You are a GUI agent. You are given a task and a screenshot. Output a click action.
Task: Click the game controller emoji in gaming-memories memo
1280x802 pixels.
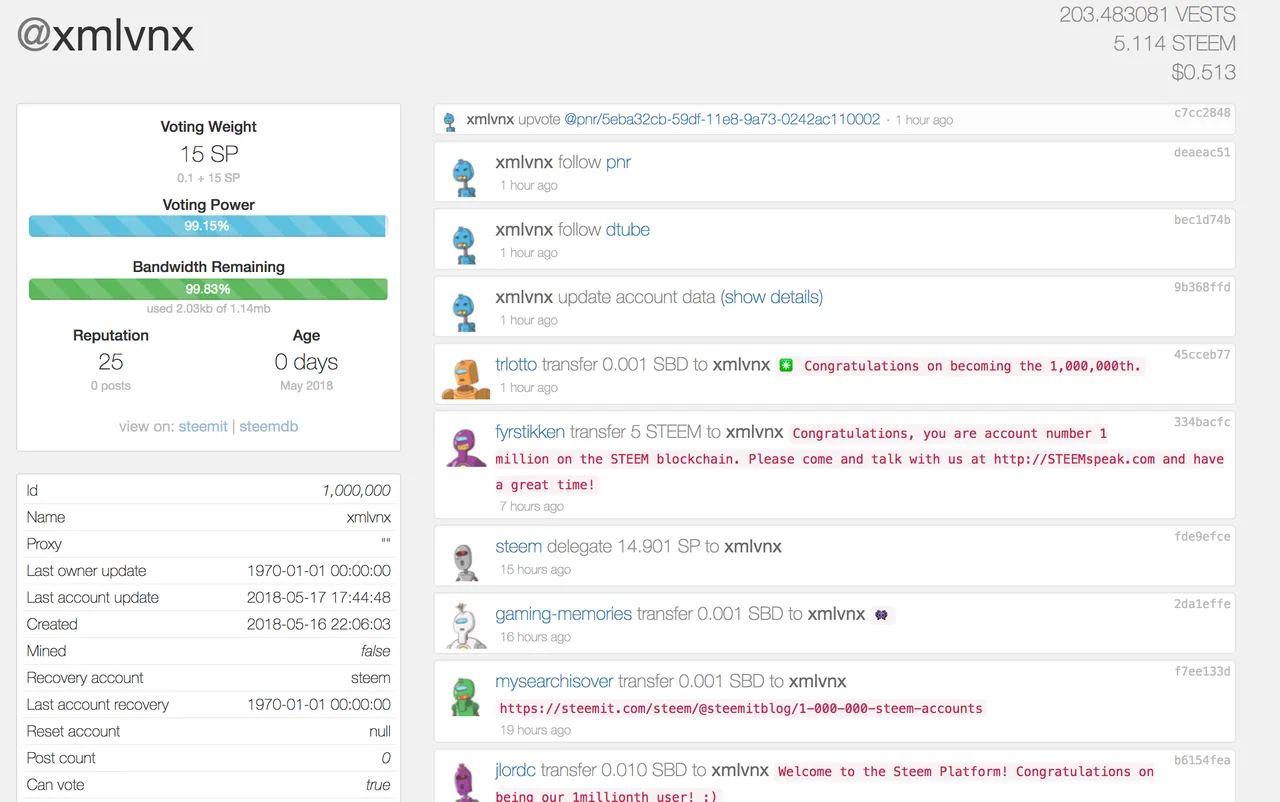[881, 615]
